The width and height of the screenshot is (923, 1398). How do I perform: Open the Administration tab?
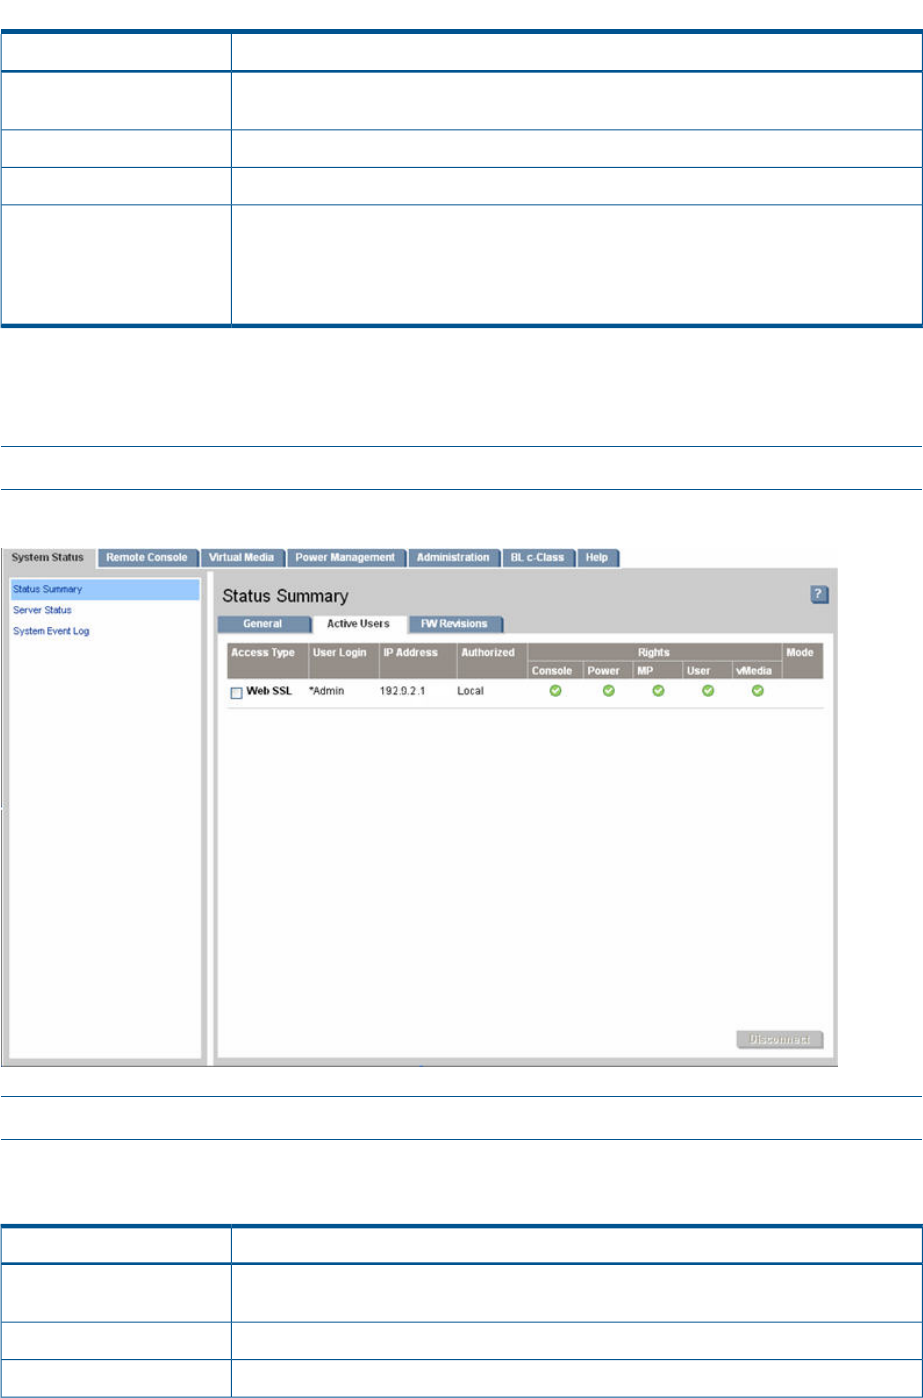point(453,557)
